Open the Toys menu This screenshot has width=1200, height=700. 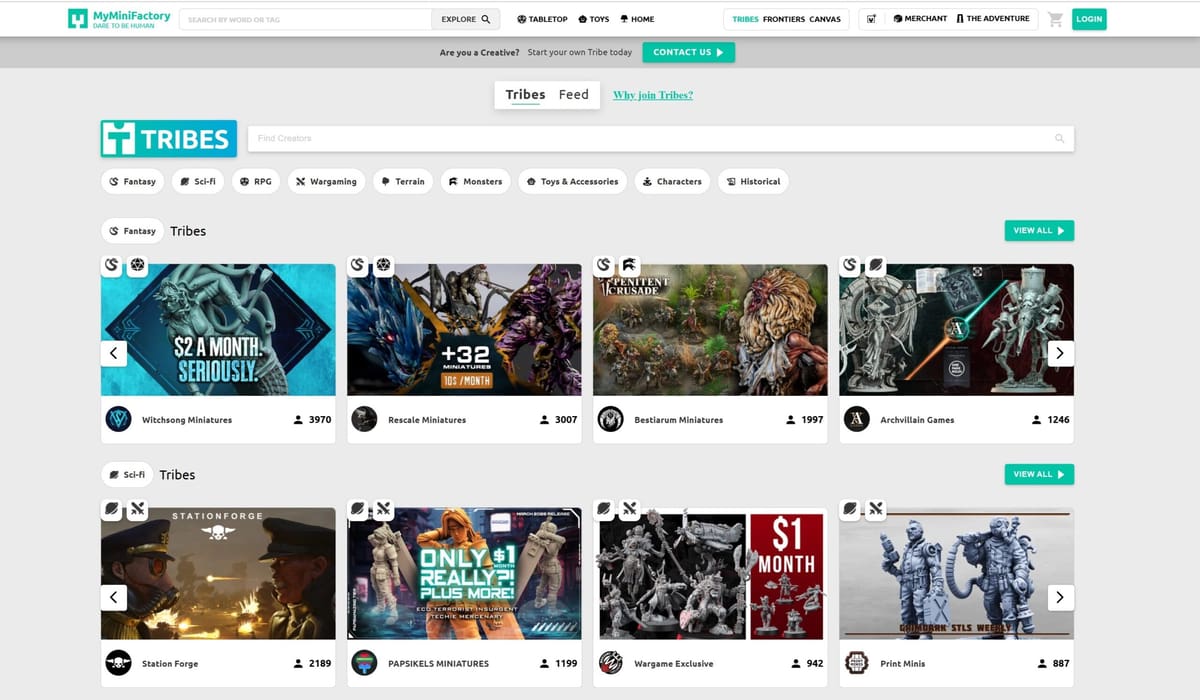(594, 19)
